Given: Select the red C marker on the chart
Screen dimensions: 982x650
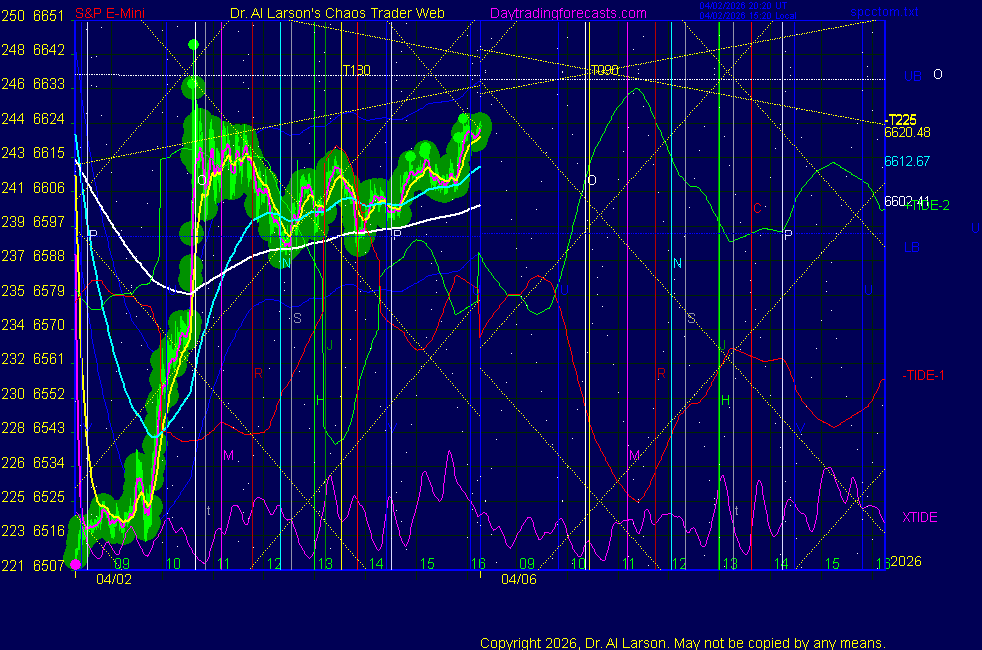Looking at the screenshot, I should point(757,209).
